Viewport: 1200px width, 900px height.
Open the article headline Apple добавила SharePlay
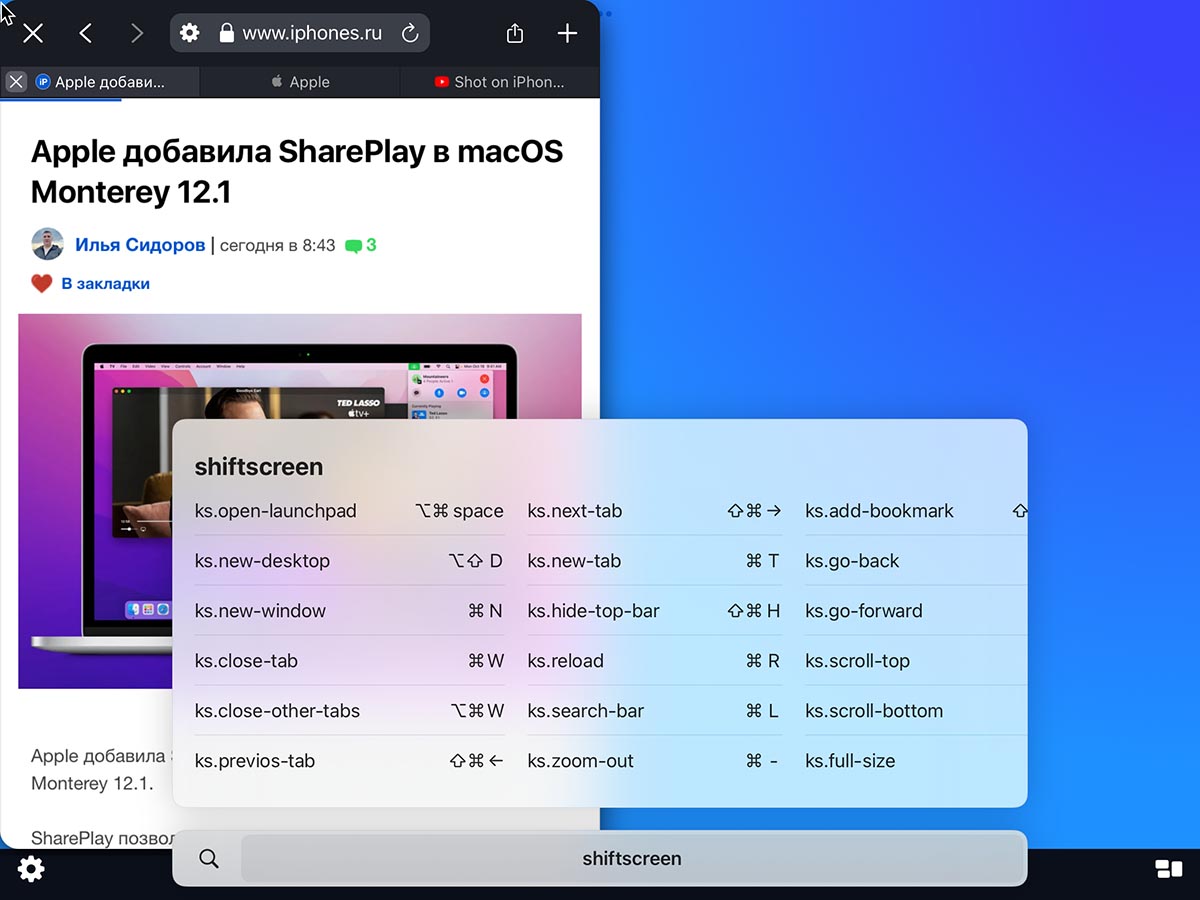coord(297,170)
